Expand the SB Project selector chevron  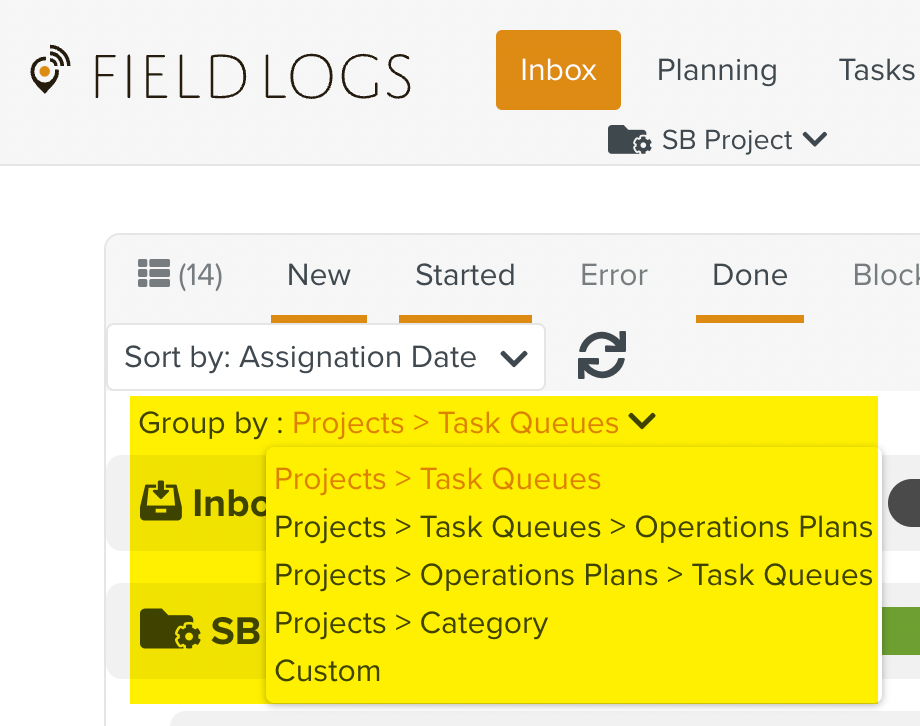click(815, 139)
